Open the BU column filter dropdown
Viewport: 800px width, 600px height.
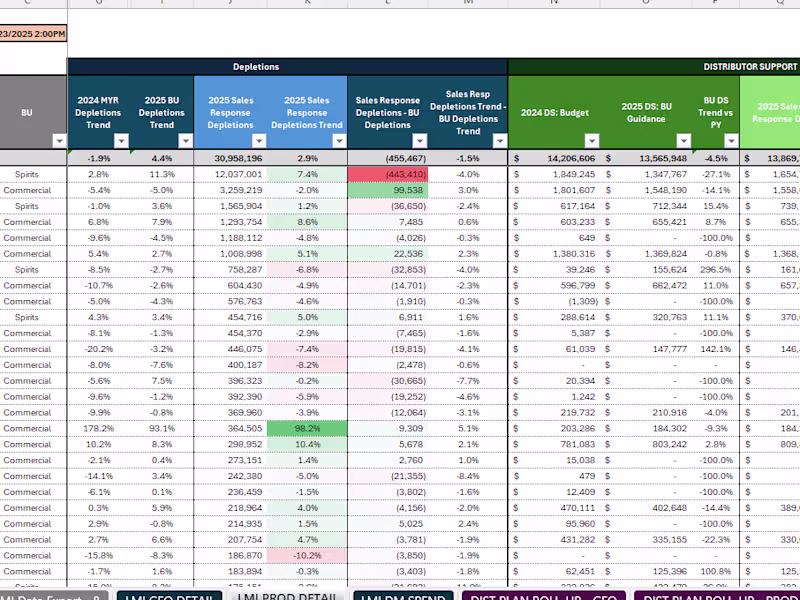[x=60, y=141]
